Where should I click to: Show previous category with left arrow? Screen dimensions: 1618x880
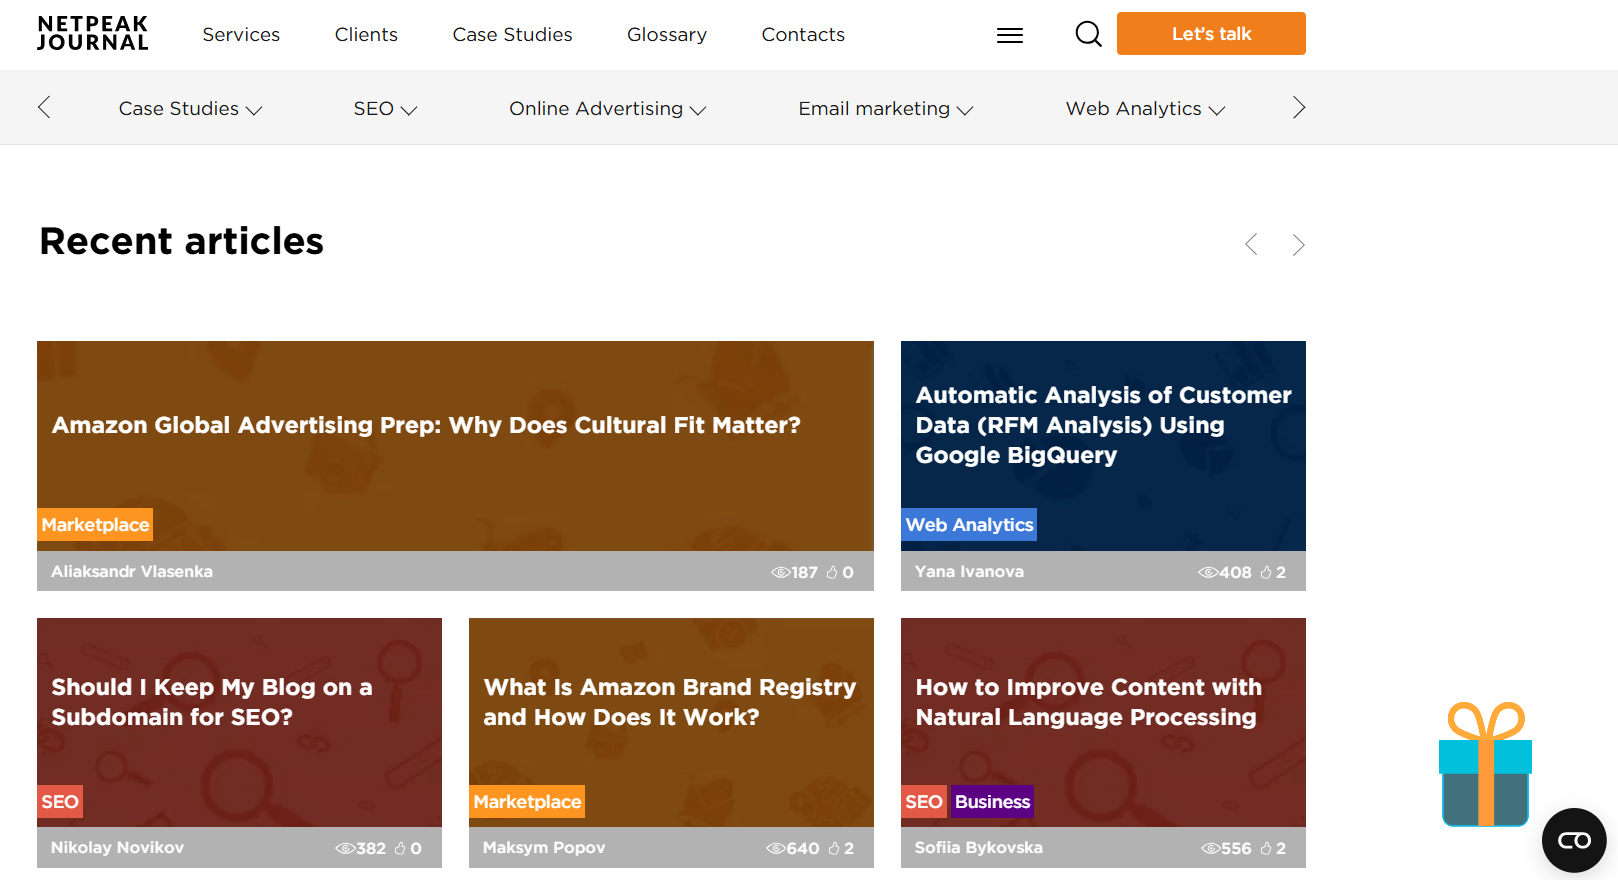click(x=44, y=107)
